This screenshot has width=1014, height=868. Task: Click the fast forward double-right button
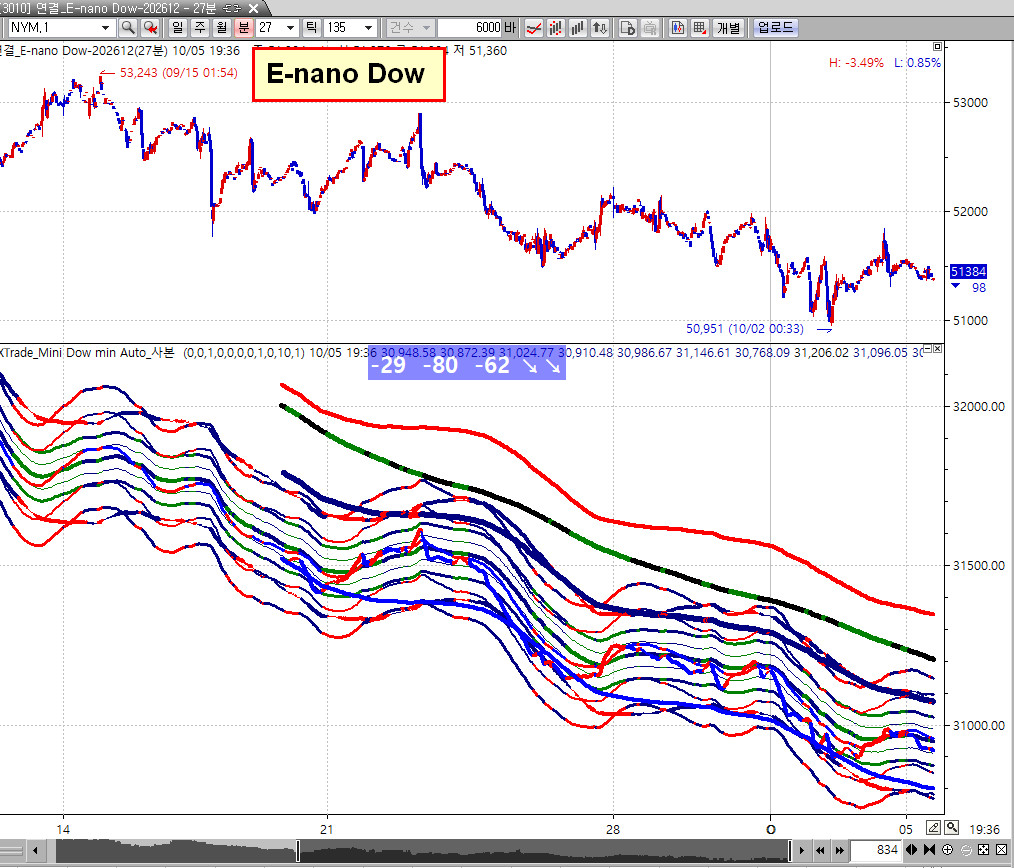[x=839, y=851]
